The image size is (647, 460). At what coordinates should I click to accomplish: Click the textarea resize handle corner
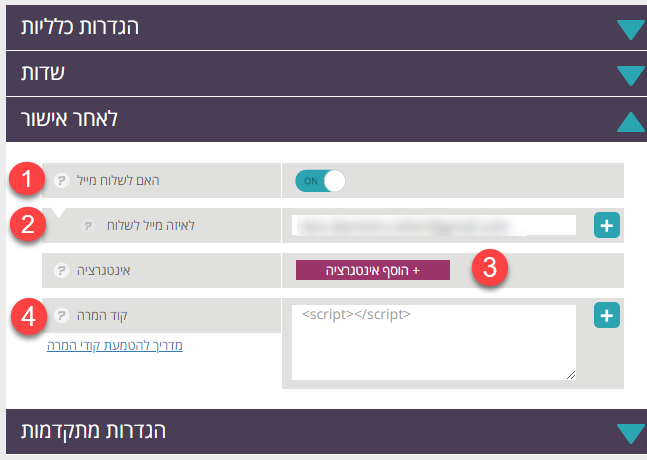pyautogui.click(x=571, y=375)
